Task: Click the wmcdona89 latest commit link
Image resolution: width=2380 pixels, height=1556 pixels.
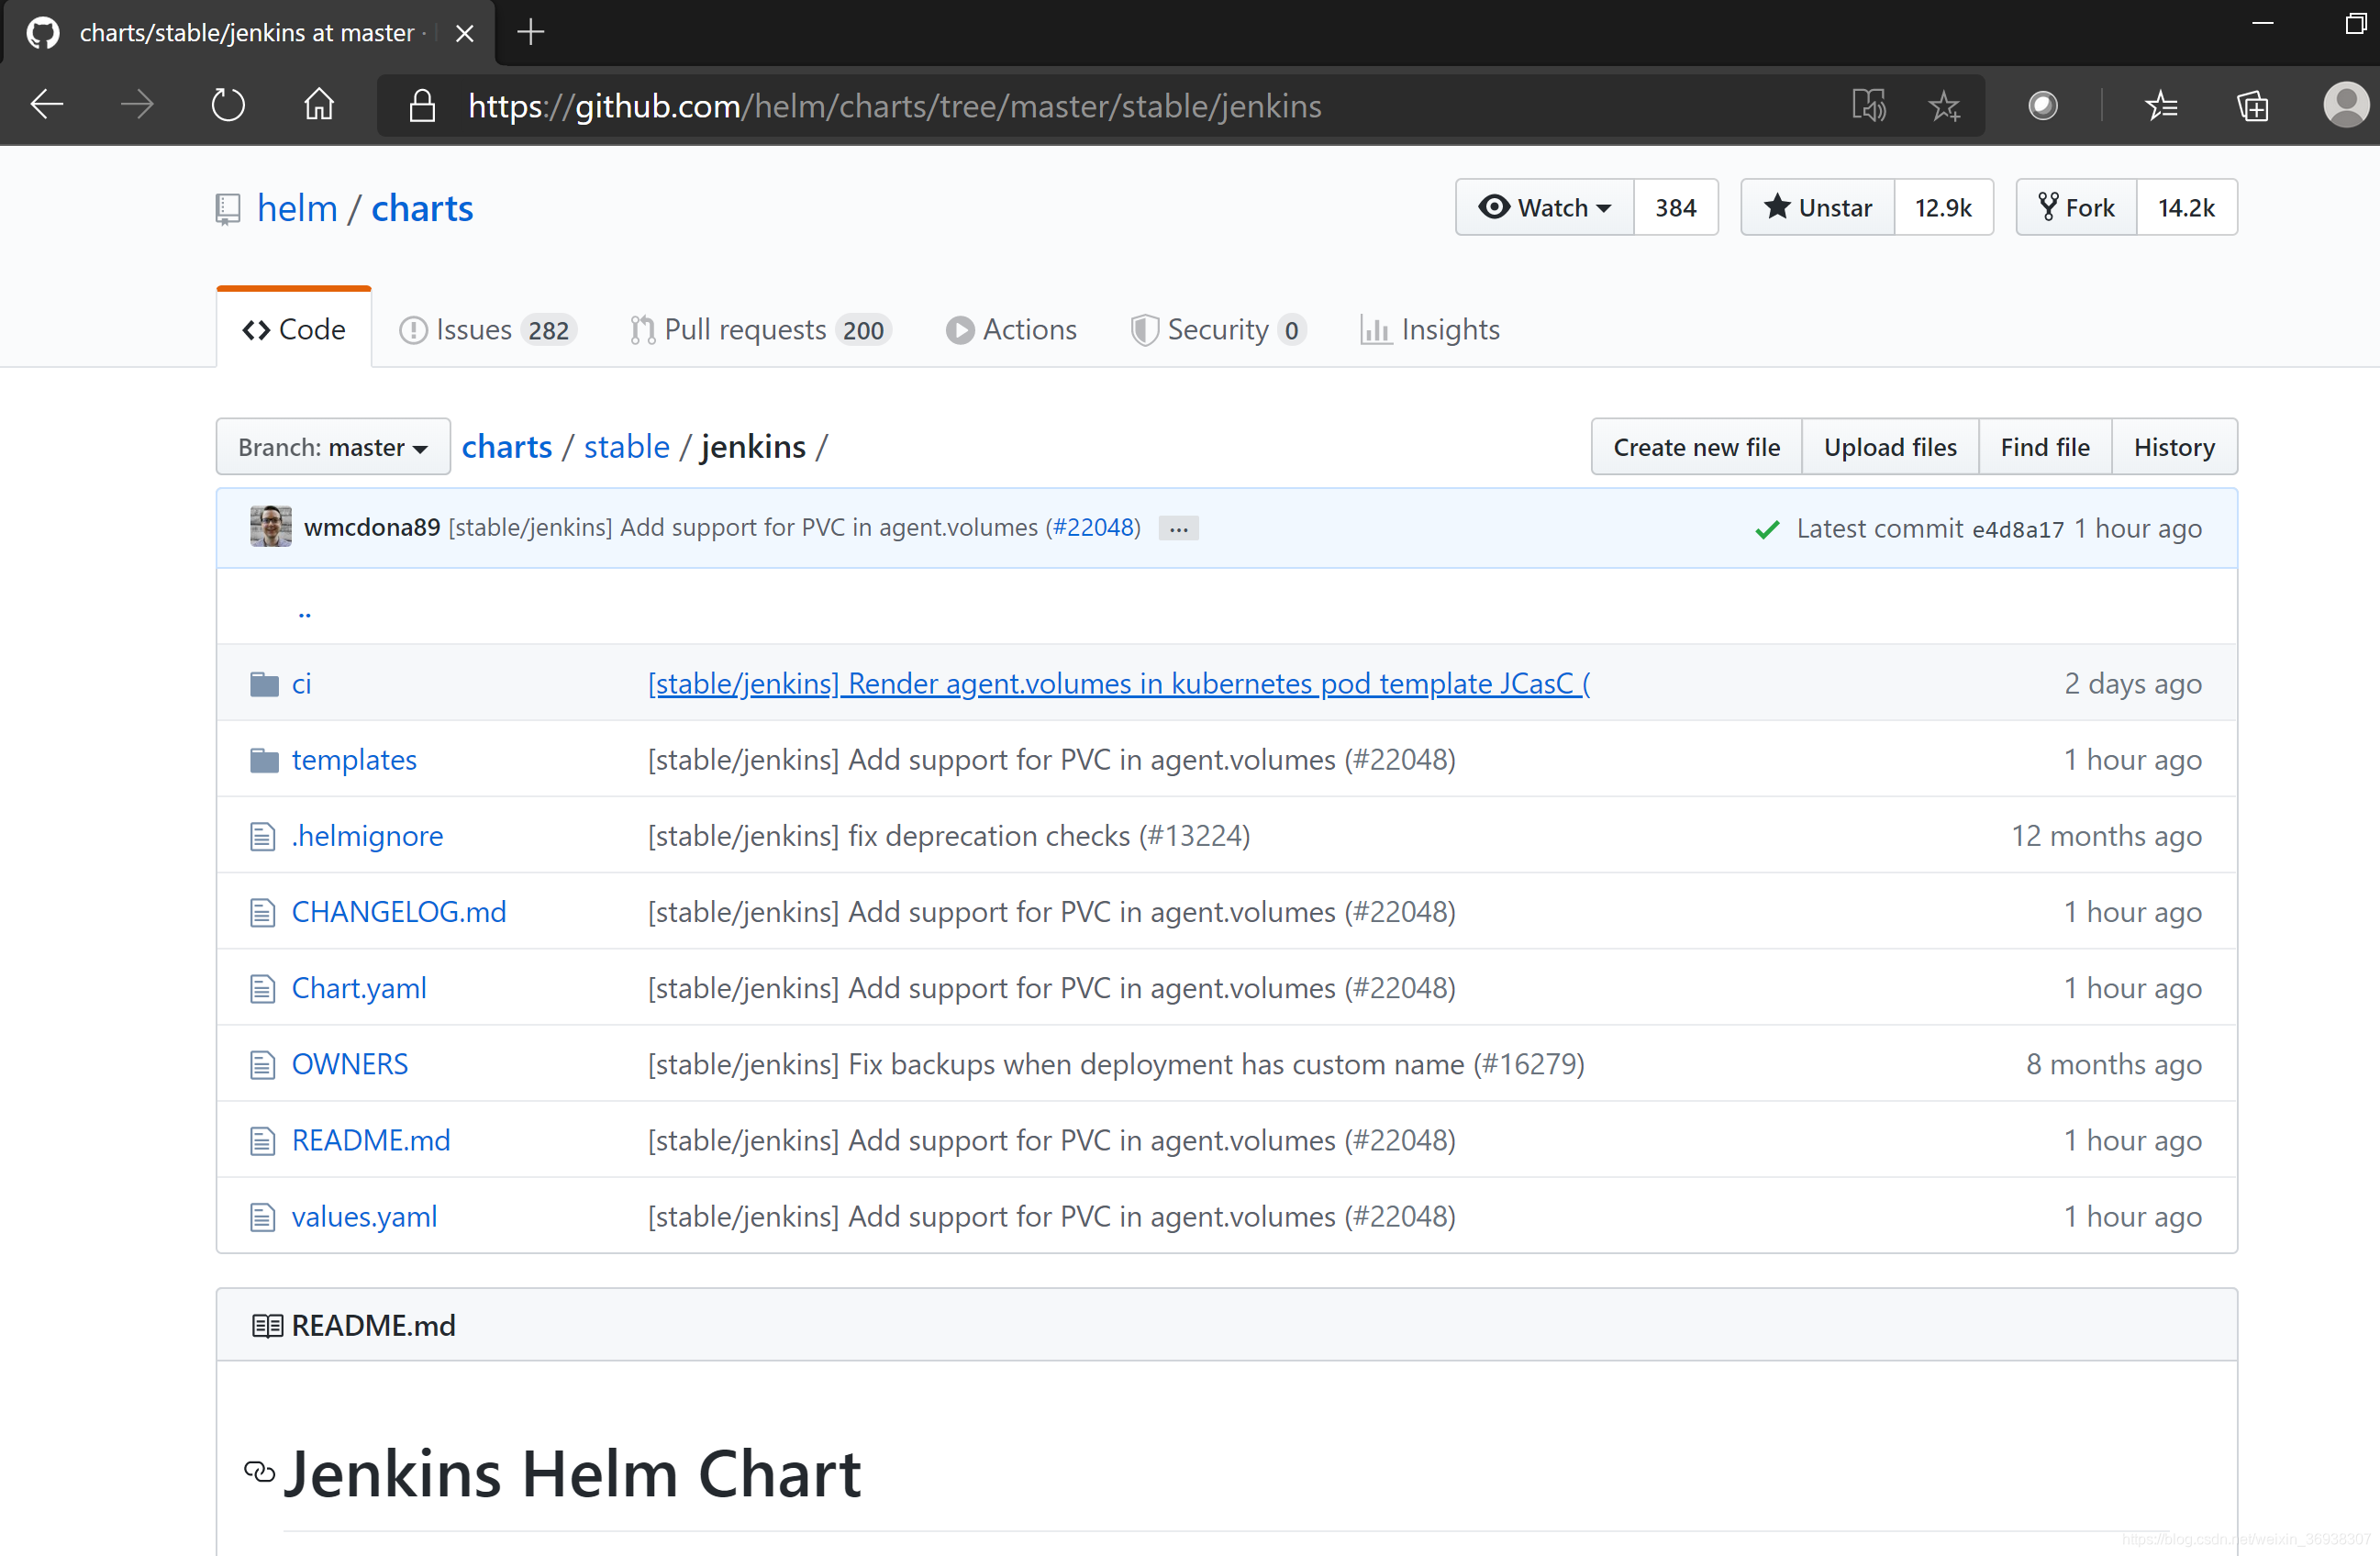Action: pos(370,527)
